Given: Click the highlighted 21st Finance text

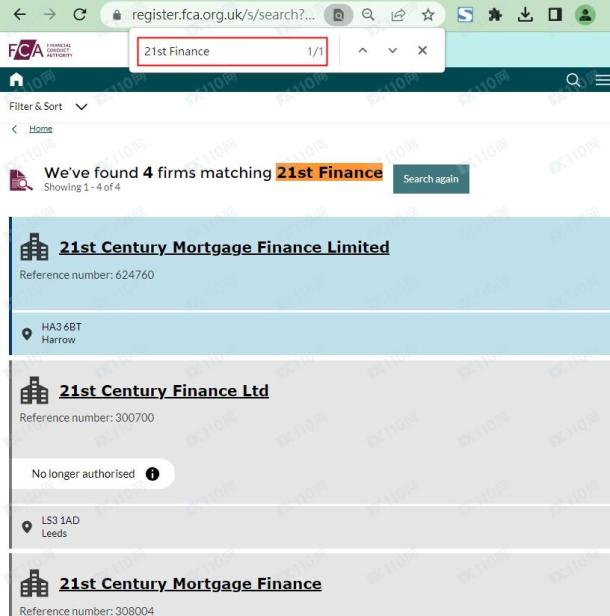Looking at the screenshot, I should coord(329,172).
